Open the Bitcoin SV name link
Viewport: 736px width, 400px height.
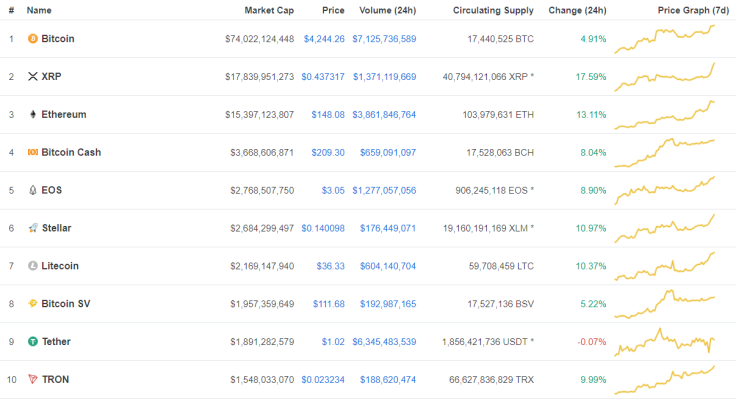click(x=66, y=304)
